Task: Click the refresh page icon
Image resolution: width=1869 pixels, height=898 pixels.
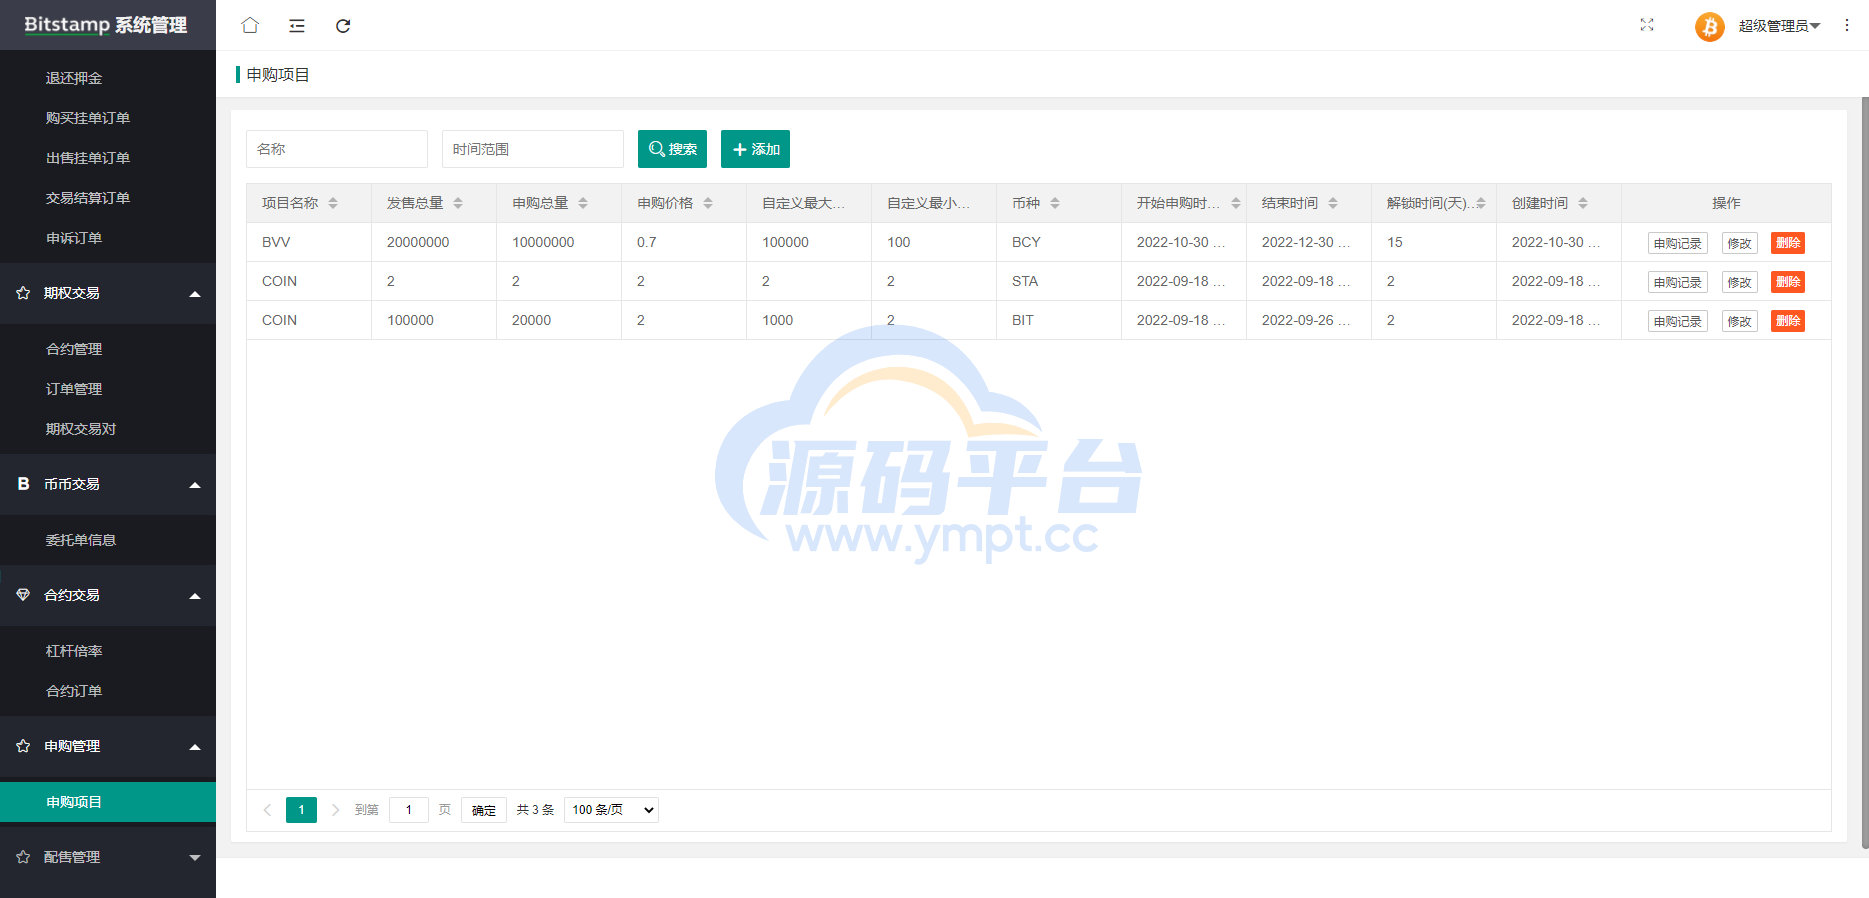Action: [343, 25]
